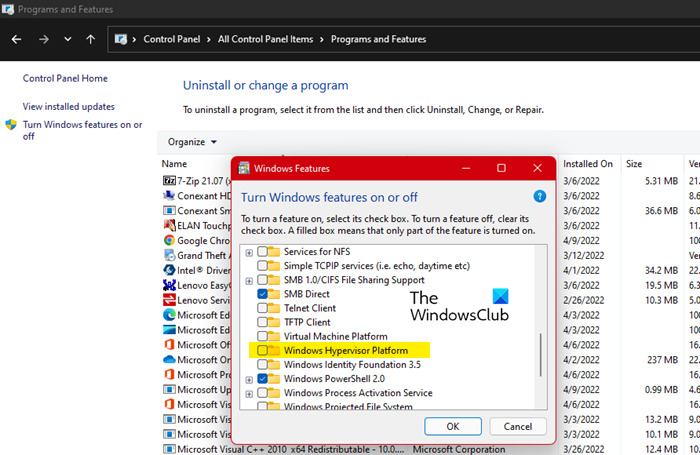Click the 5.31 MB size cell

[661, 181]
